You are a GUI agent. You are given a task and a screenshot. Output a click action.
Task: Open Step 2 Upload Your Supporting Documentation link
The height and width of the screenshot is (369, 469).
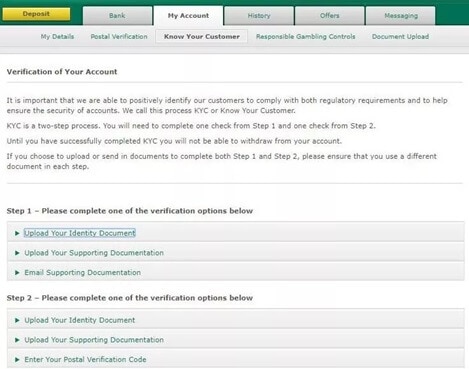(x=94, y=340)
